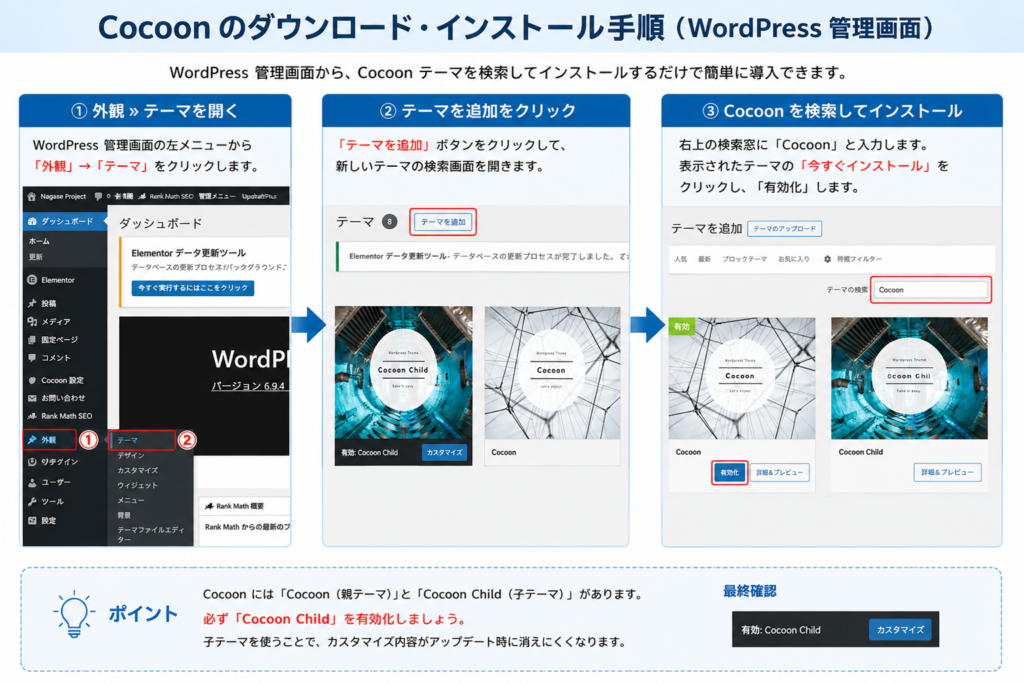
Task: Open カスタマイズ in the 外観 submenu
Action: pos(137,470)
